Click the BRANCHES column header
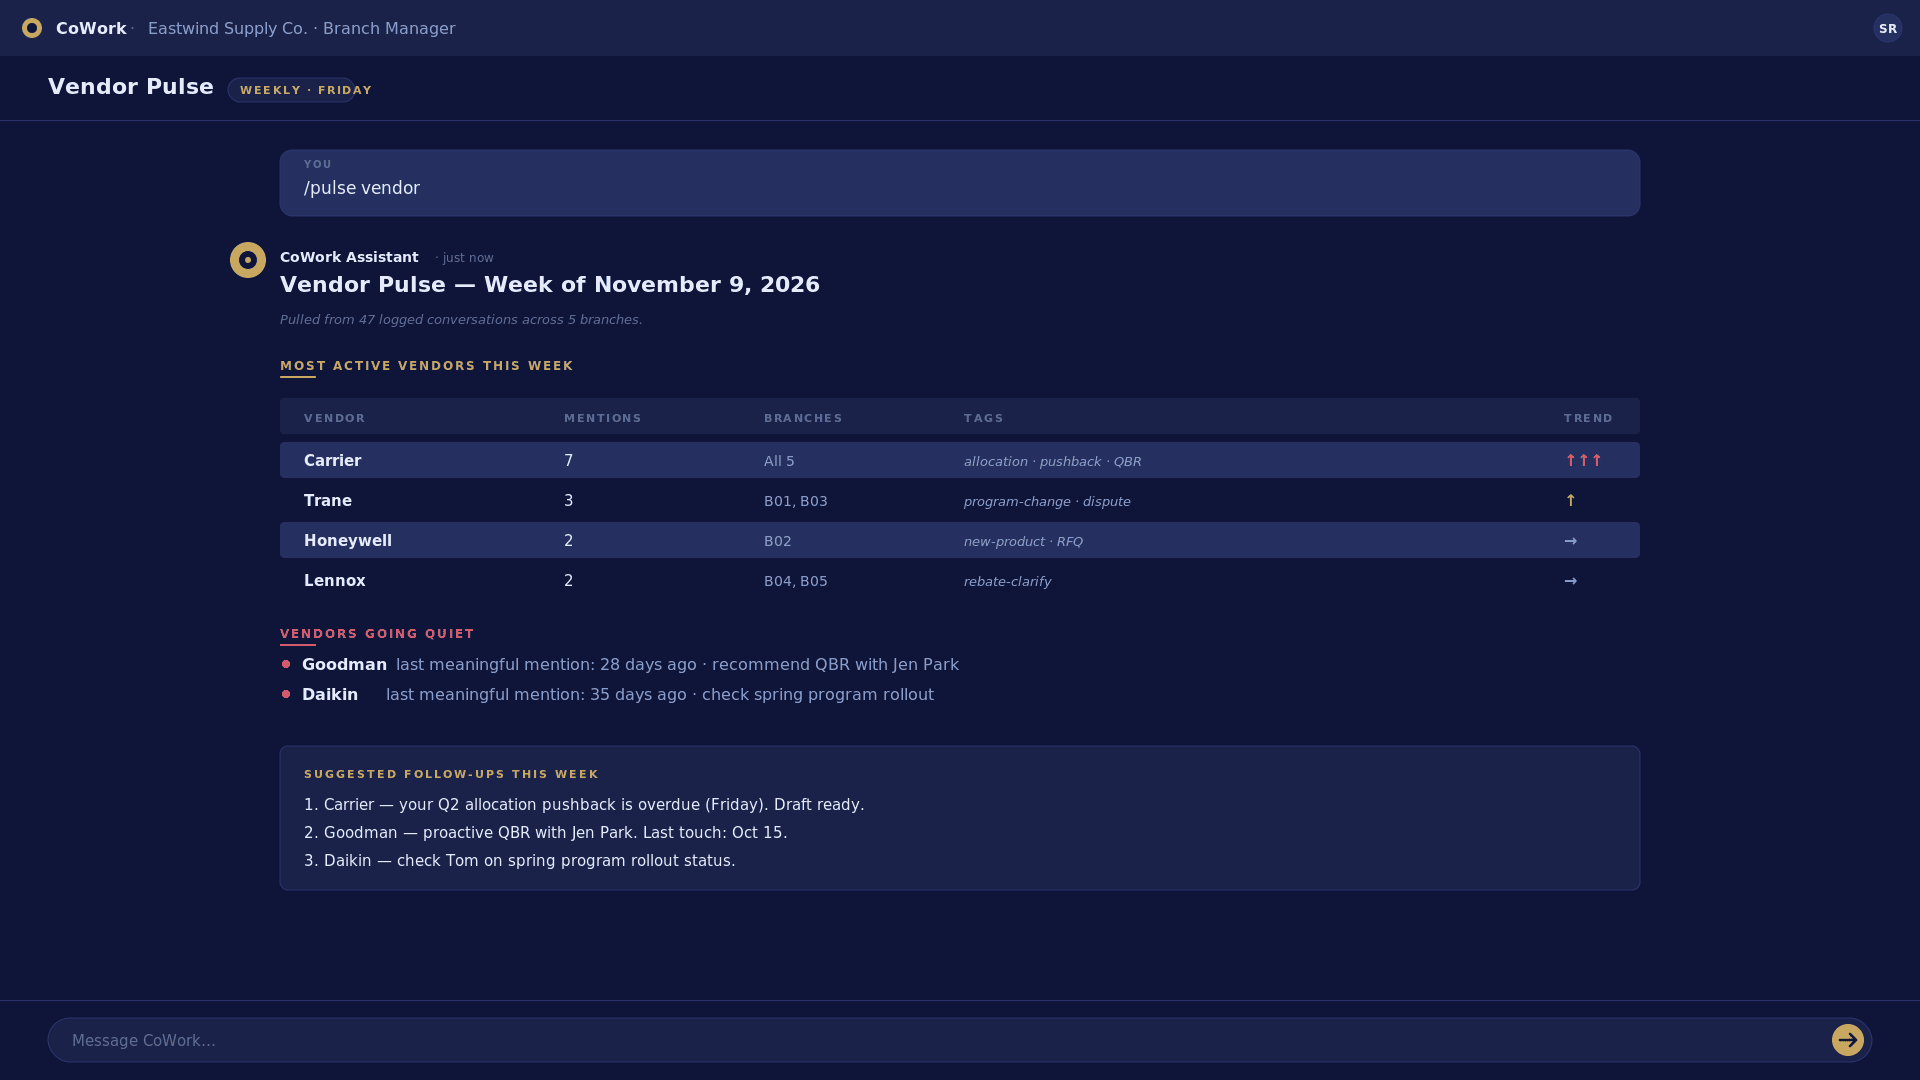Screen dimensions: 1920x1080 (804, 418)
